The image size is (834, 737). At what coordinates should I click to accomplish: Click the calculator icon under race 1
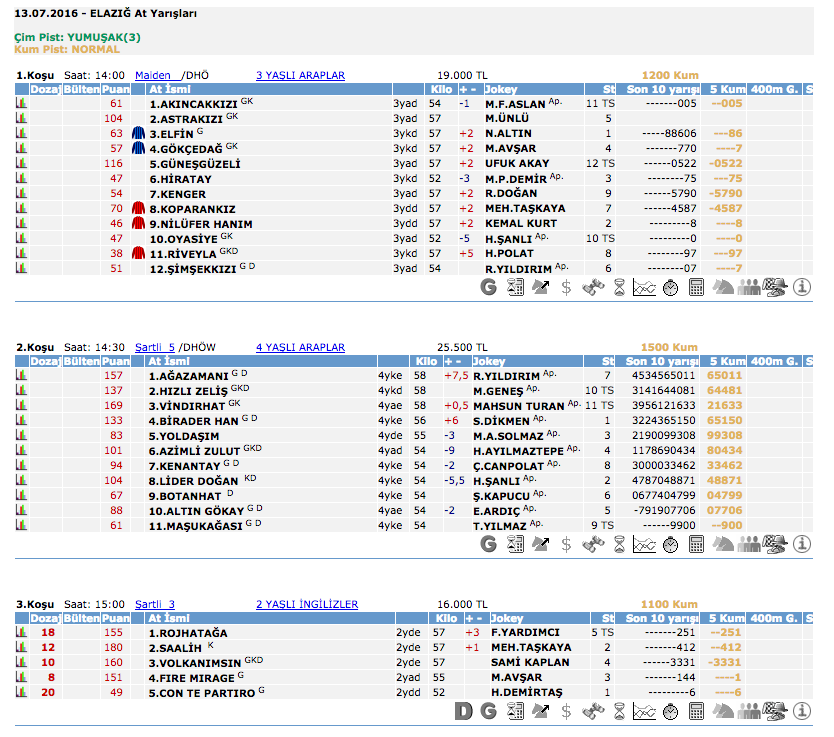696,288
